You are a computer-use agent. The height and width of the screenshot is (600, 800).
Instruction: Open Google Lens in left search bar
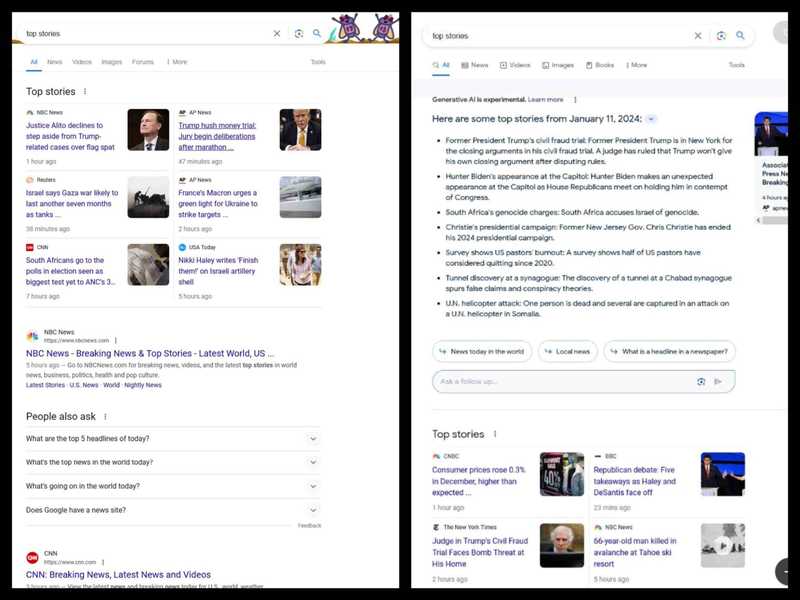(x=299, y=34)
